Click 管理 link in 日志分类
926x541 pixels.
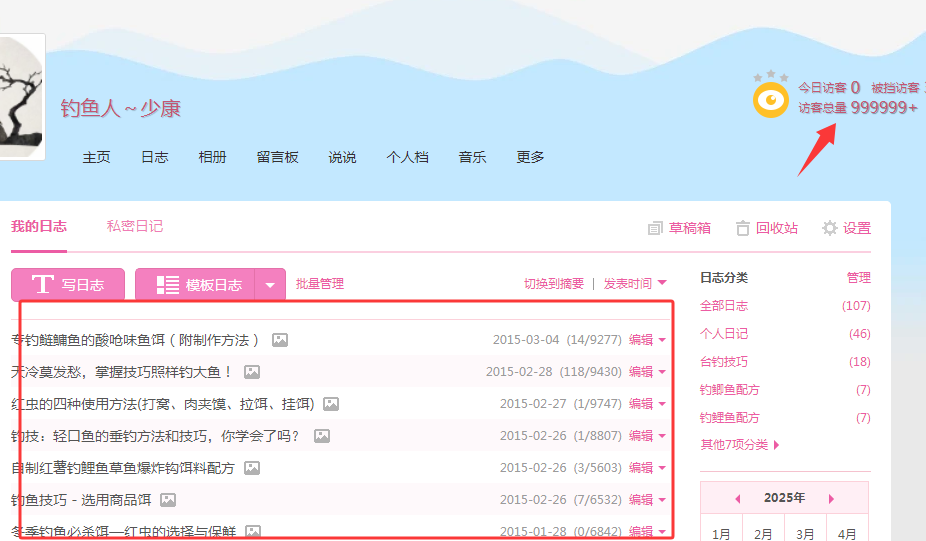(859, 278)
